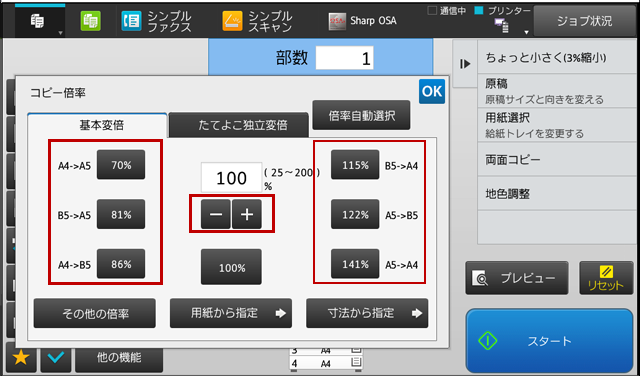
Task: Open その他の倍率 other ratios
Action: point(95,313)
